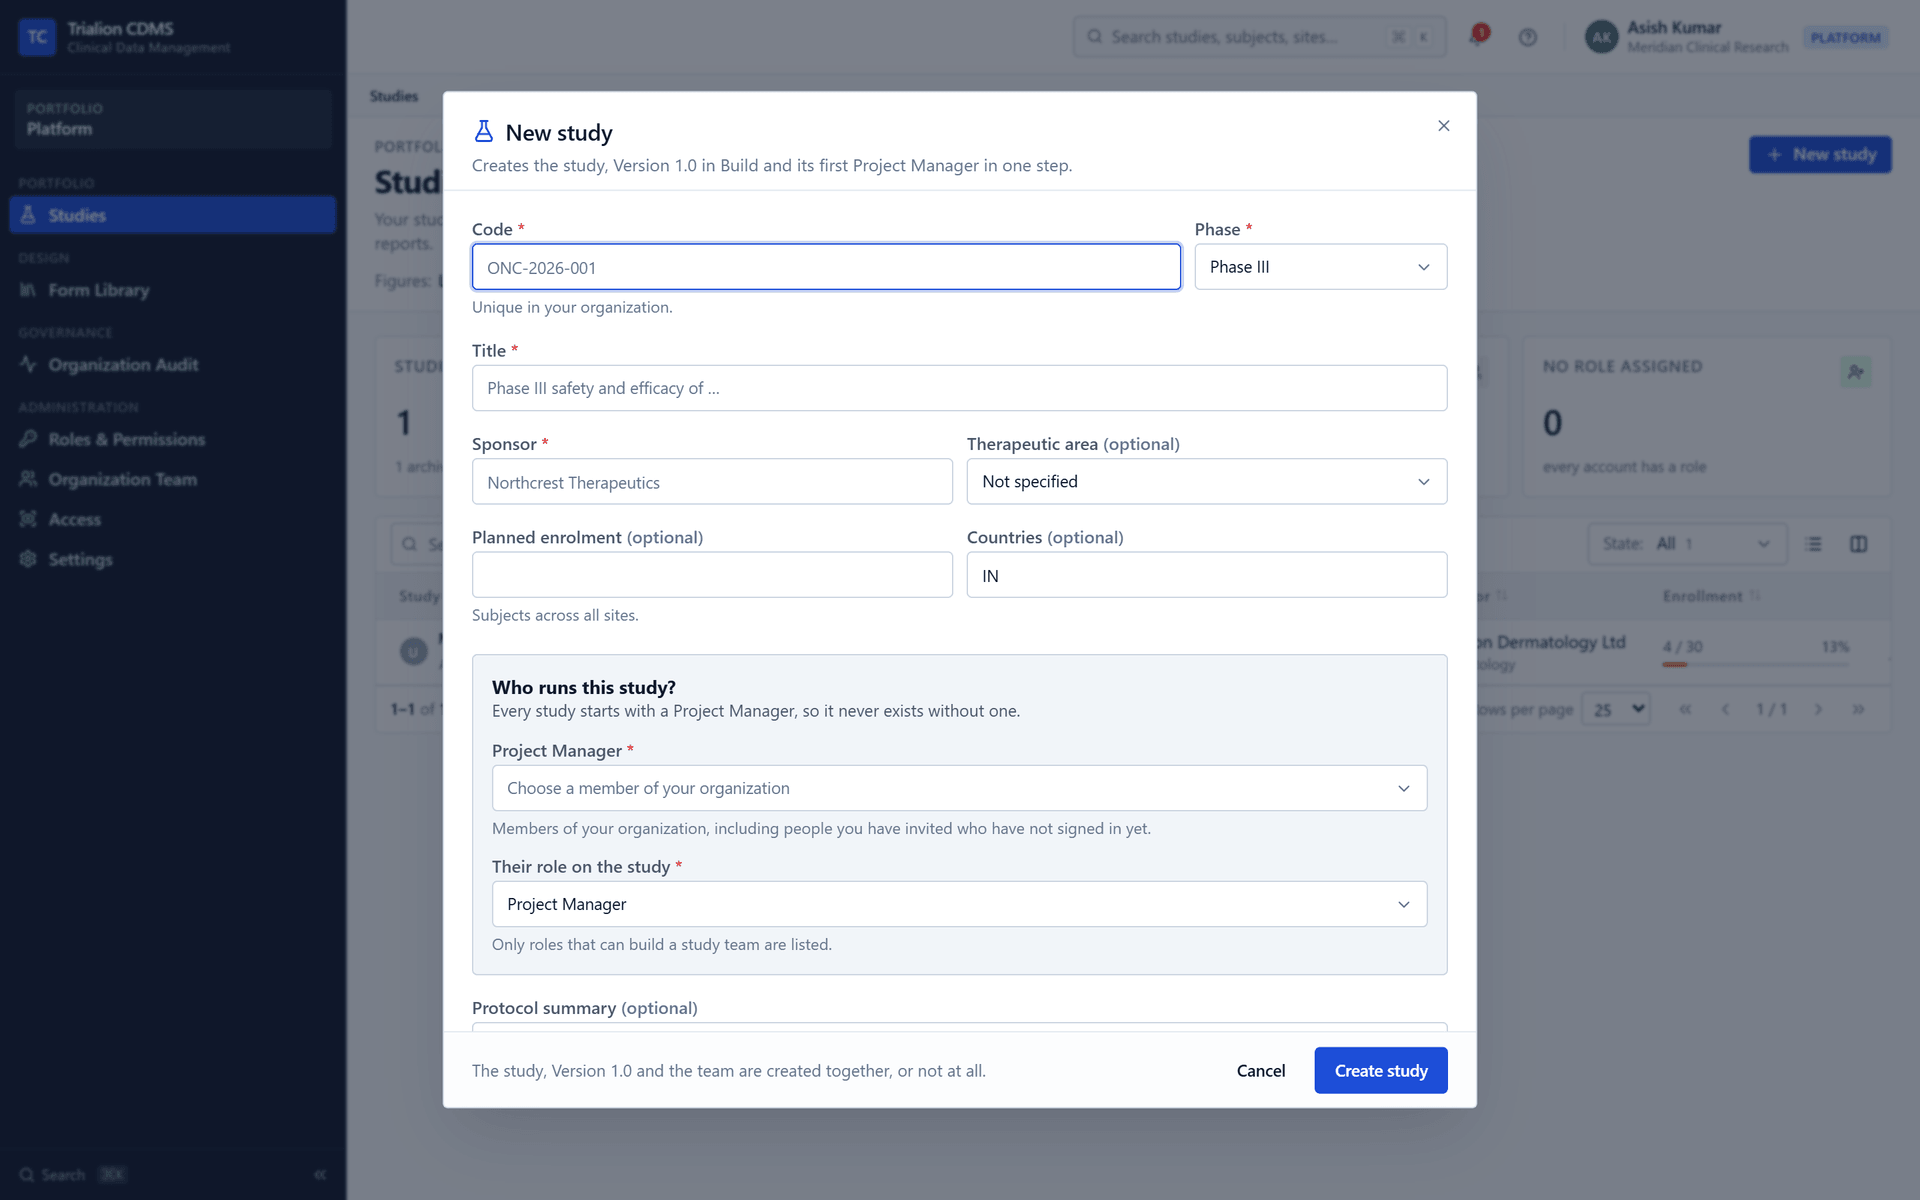The width and height of the screenshot is (1920, 1200).
Task: Open the rows per page 25 dropdown
Action: click(1617, 709)
